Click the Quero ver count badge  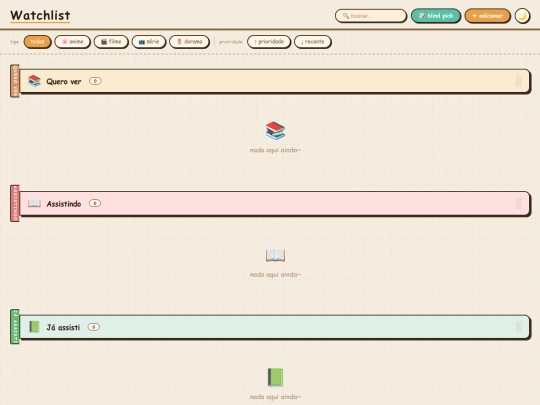(x=95, y=81)
